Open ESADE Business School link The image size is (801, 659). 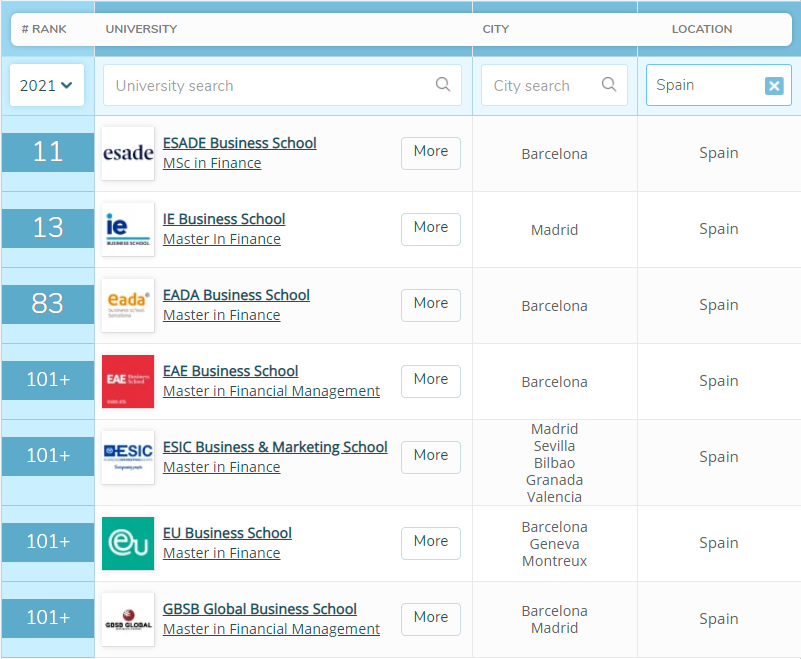point(240,143)
